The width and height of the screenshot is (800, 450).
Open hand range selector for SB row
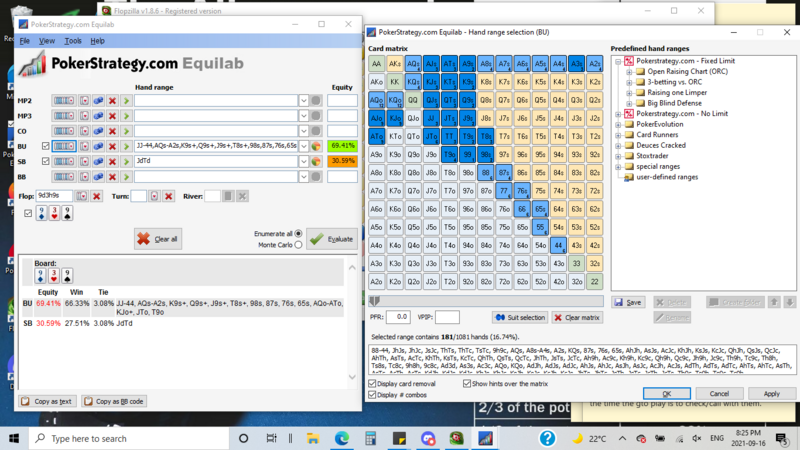click(x=64, y=161)
